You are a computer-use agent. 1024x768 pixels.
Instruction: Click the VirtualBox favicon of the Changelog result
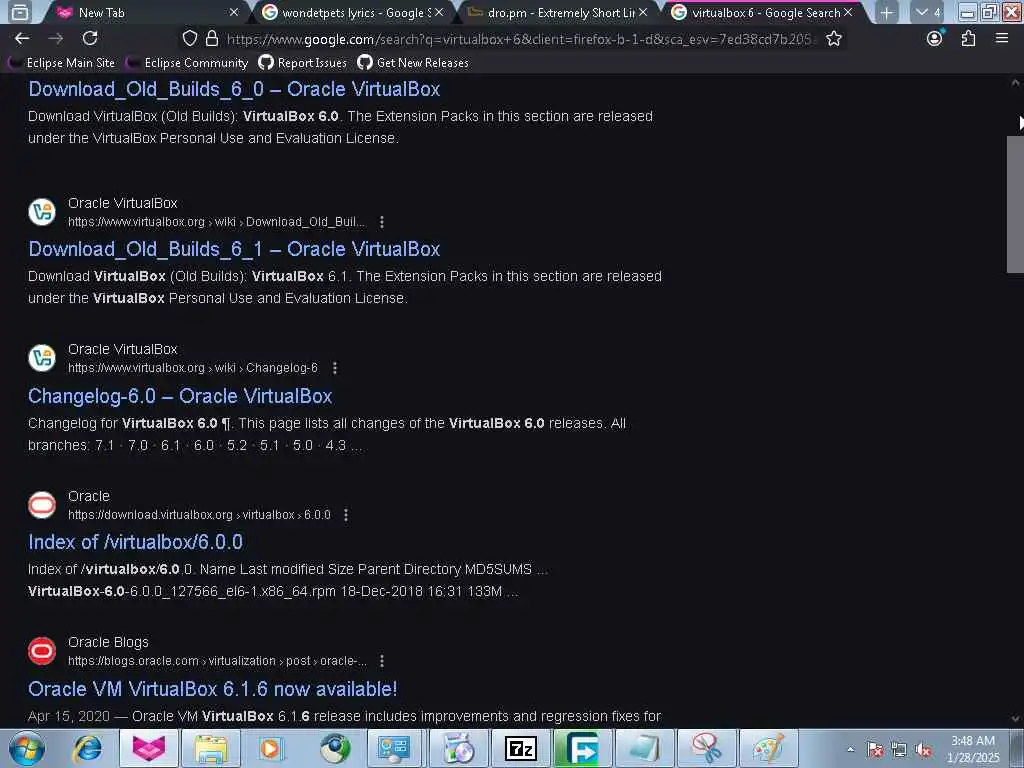42,358
